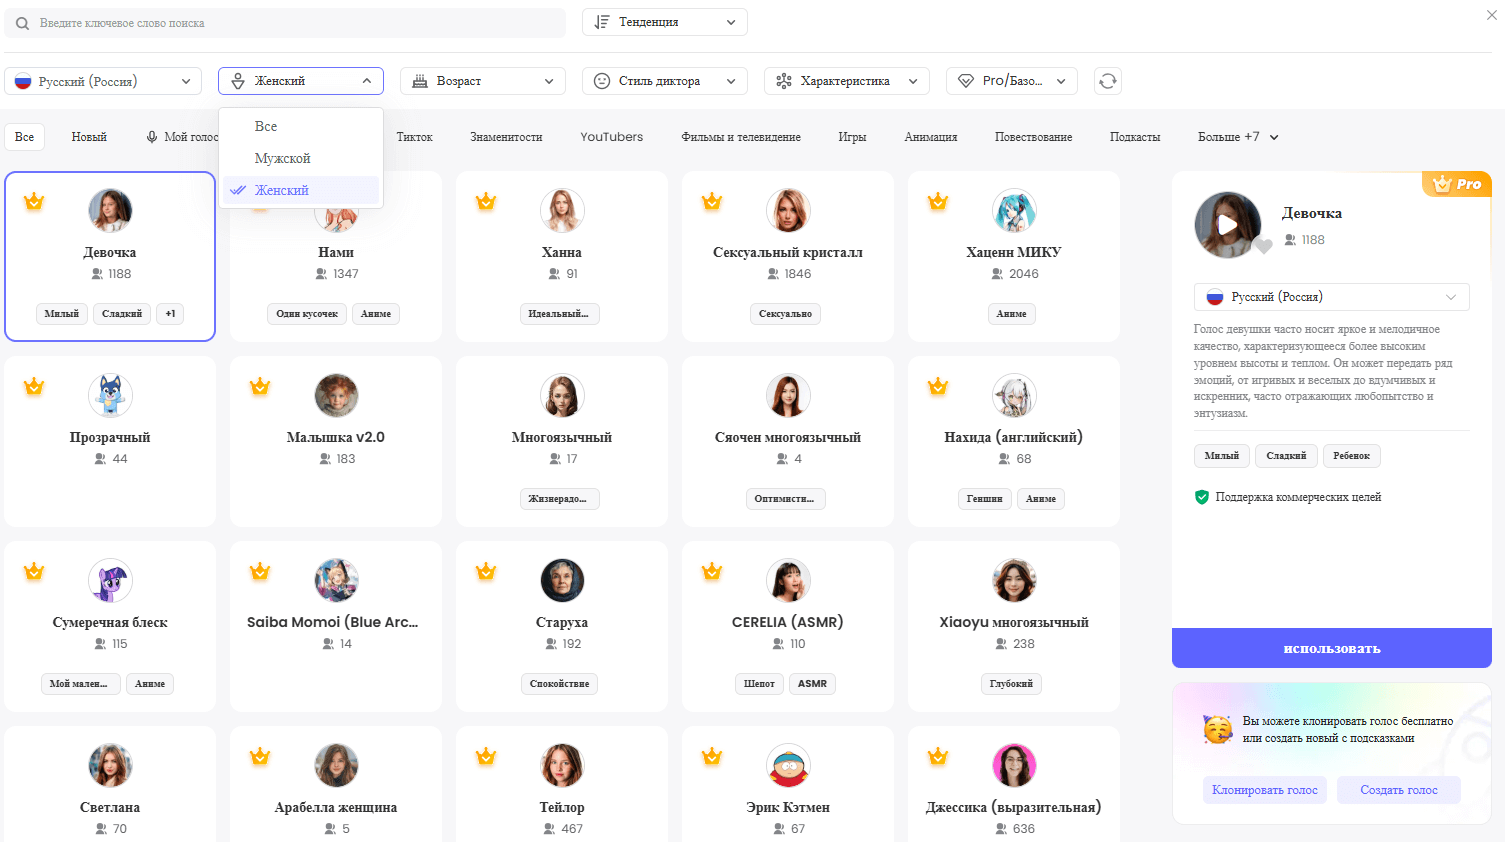Choose the Нахида (английский) avatar
This screenshot has height=842, width=1505.
coord(1014,395)
